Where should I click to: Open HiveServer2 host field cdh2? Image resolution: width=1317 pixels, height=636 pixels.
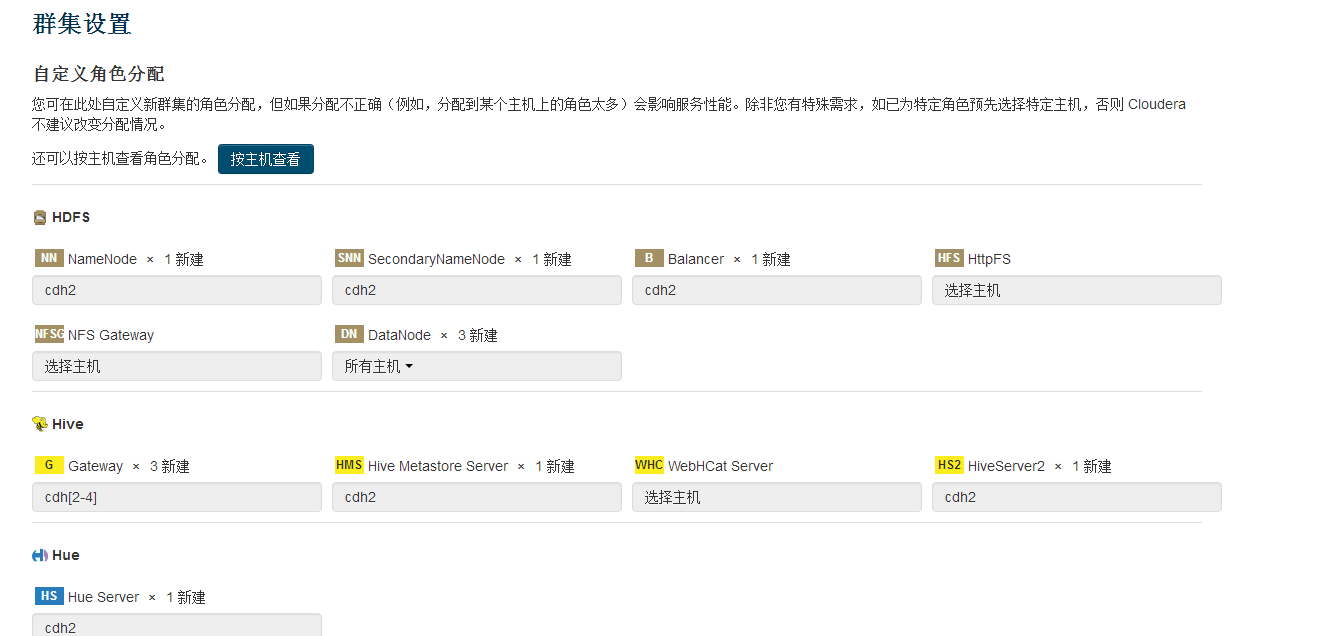[1077, 497]
